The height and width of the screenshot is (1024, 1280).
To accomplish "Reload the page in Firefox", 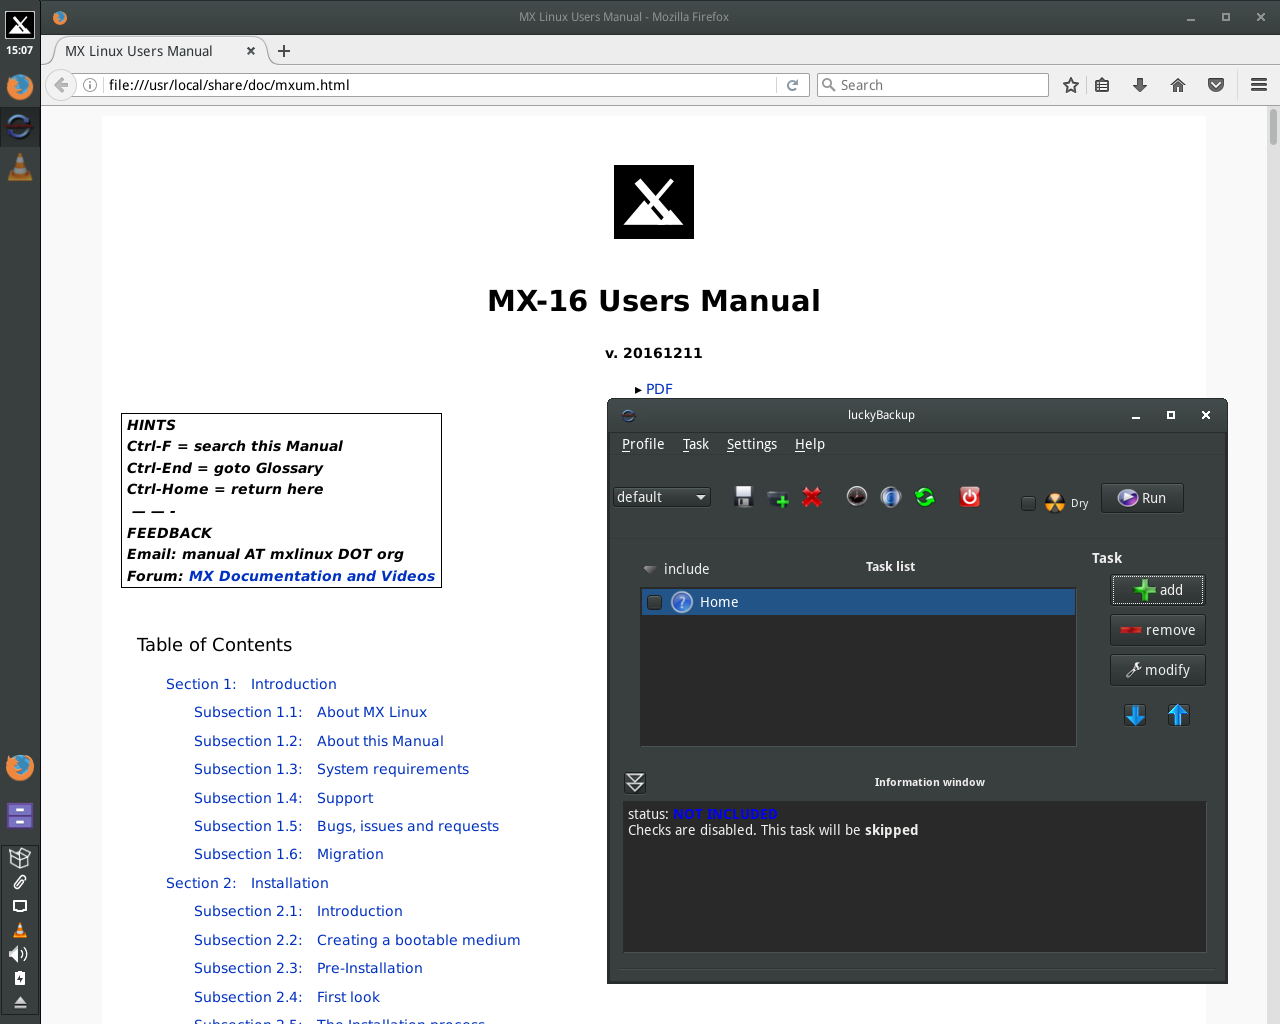I will 792,85.
